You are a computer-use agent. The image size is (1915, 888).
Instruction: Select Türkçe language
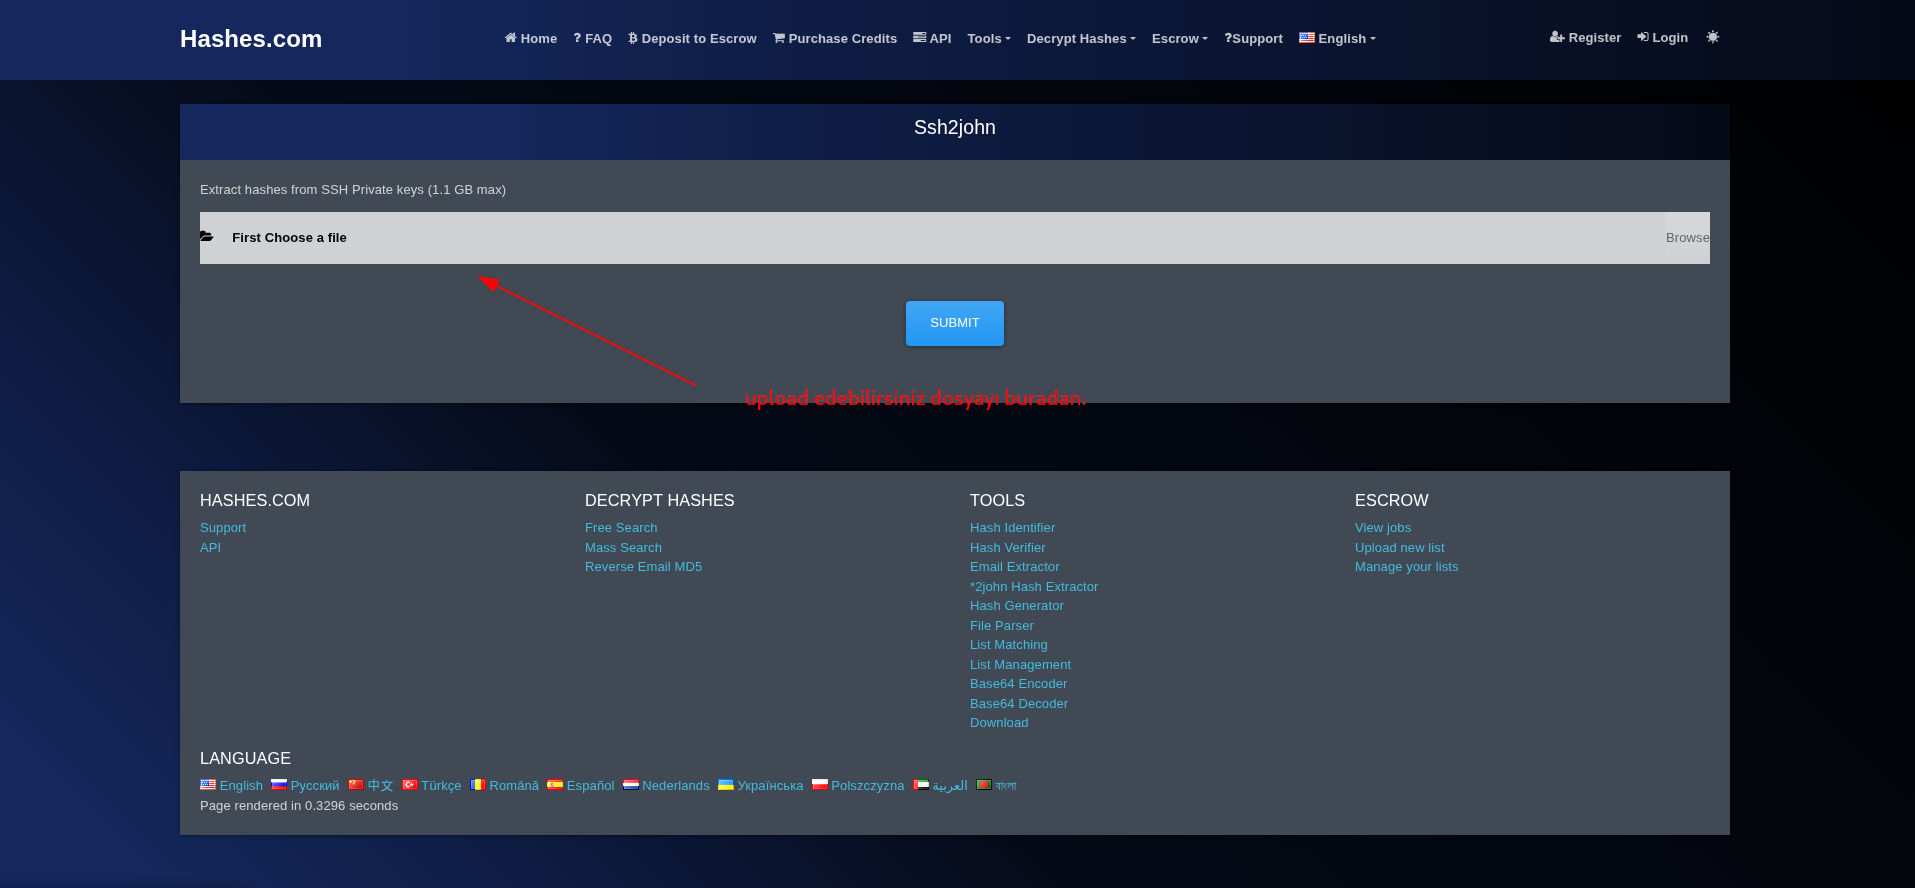pyautogui.click(x=432, y=786)
